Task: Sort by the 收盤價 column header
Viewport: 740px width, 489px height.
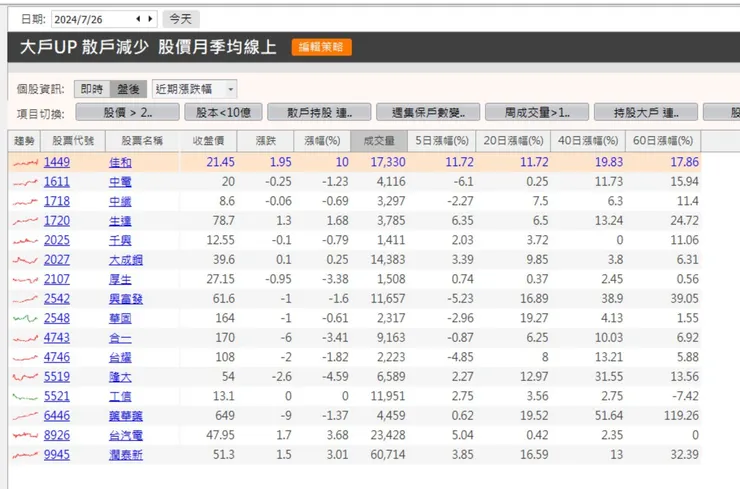Action: click(x=208, y=141)
